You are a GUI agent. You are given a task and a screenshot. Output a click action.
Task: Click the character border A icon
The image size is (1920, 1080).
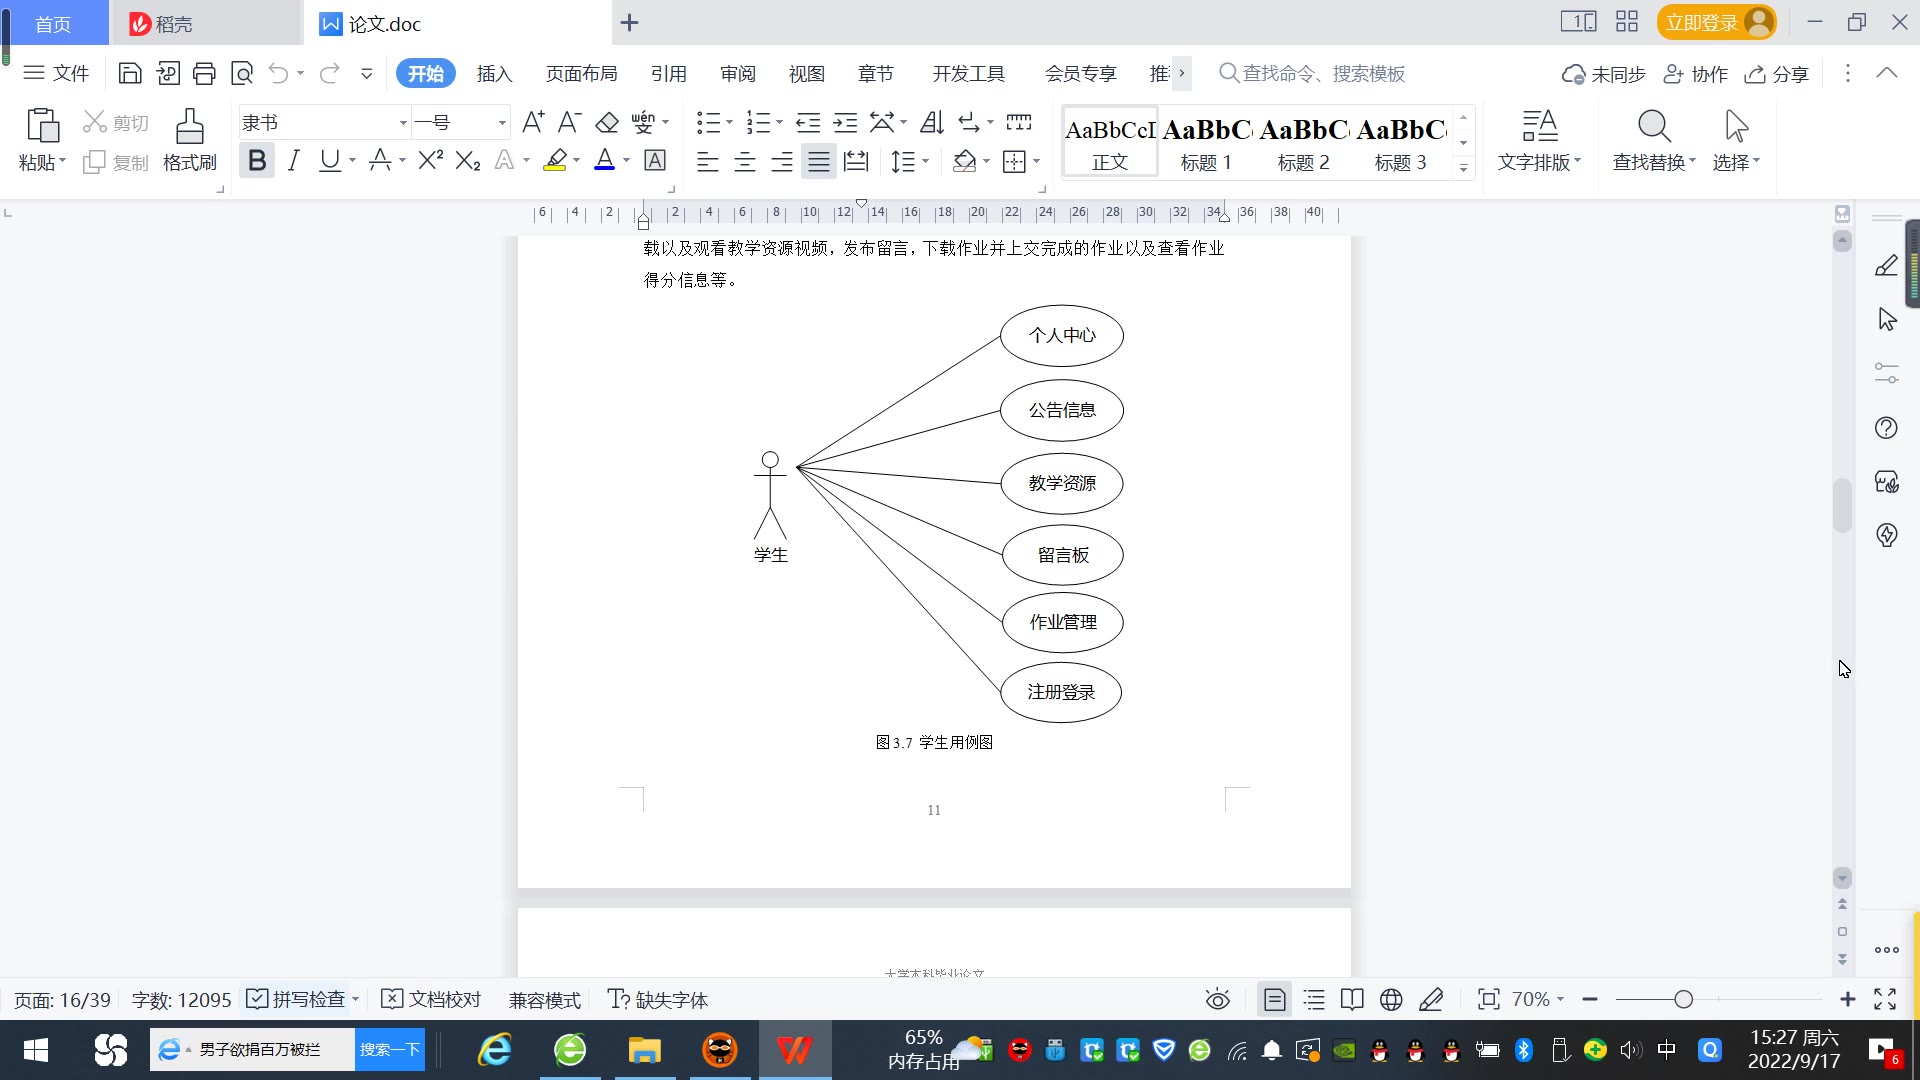click(x=655, y=160)
